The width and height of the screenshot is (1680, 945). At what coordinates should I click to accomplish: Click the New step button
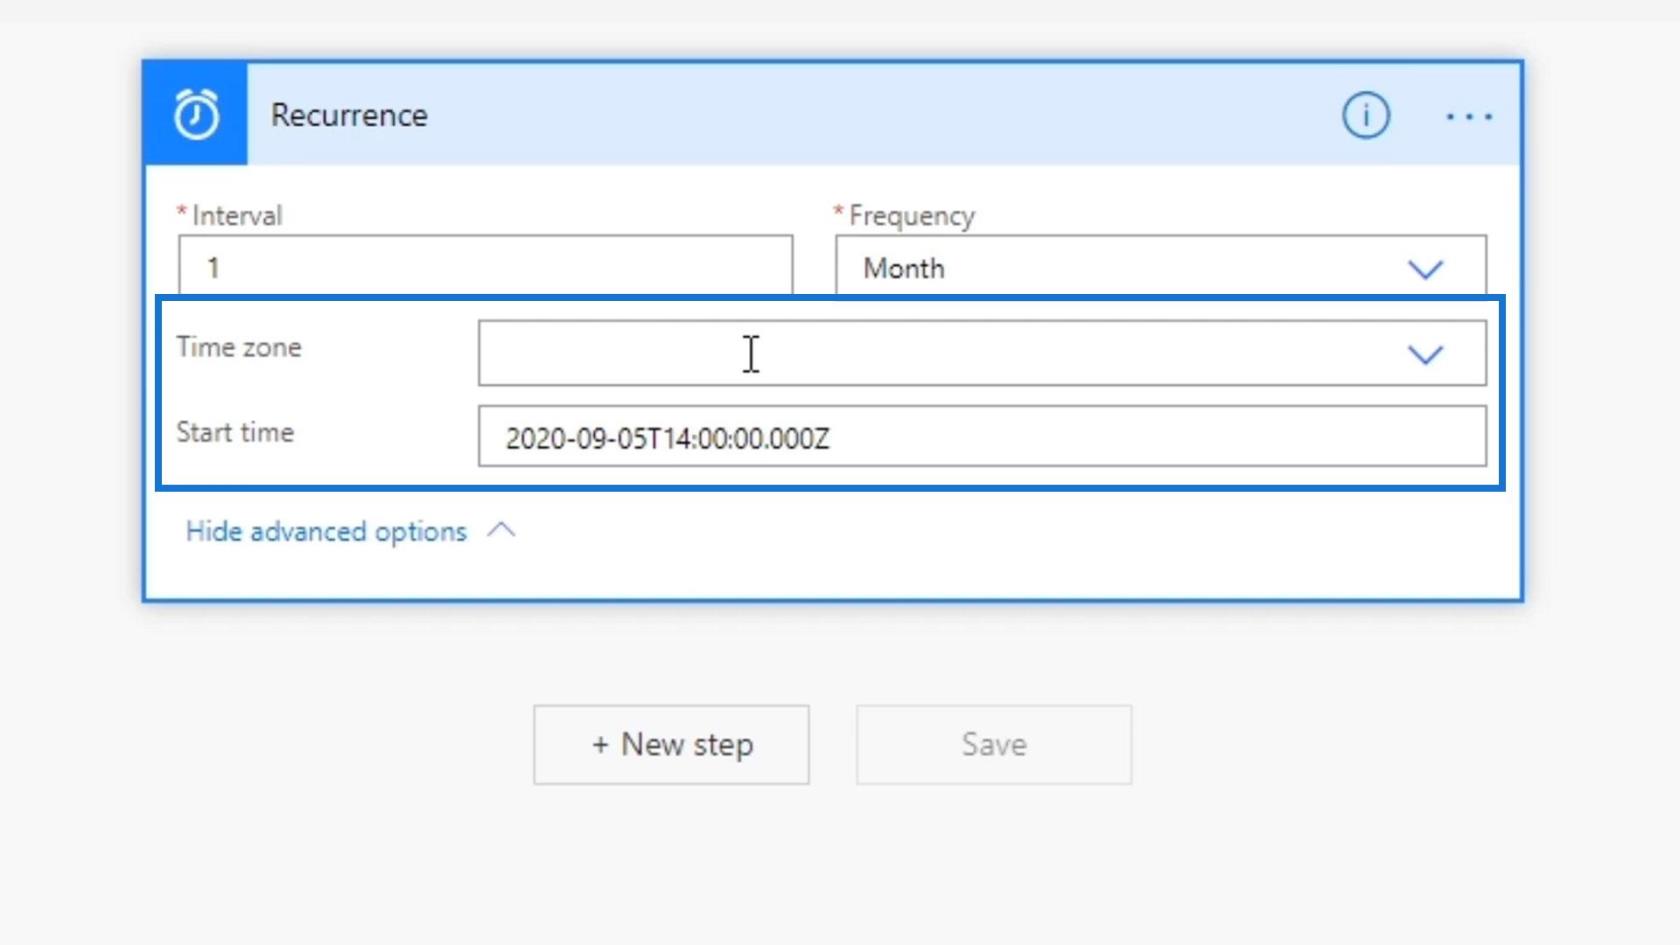tap(671, 745)
